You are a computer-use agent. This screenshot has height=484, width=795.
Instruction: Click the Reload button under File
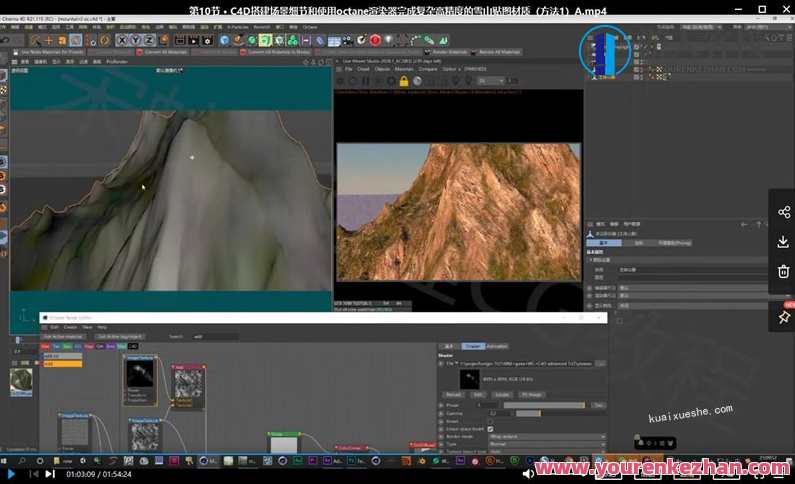(453, 394)
